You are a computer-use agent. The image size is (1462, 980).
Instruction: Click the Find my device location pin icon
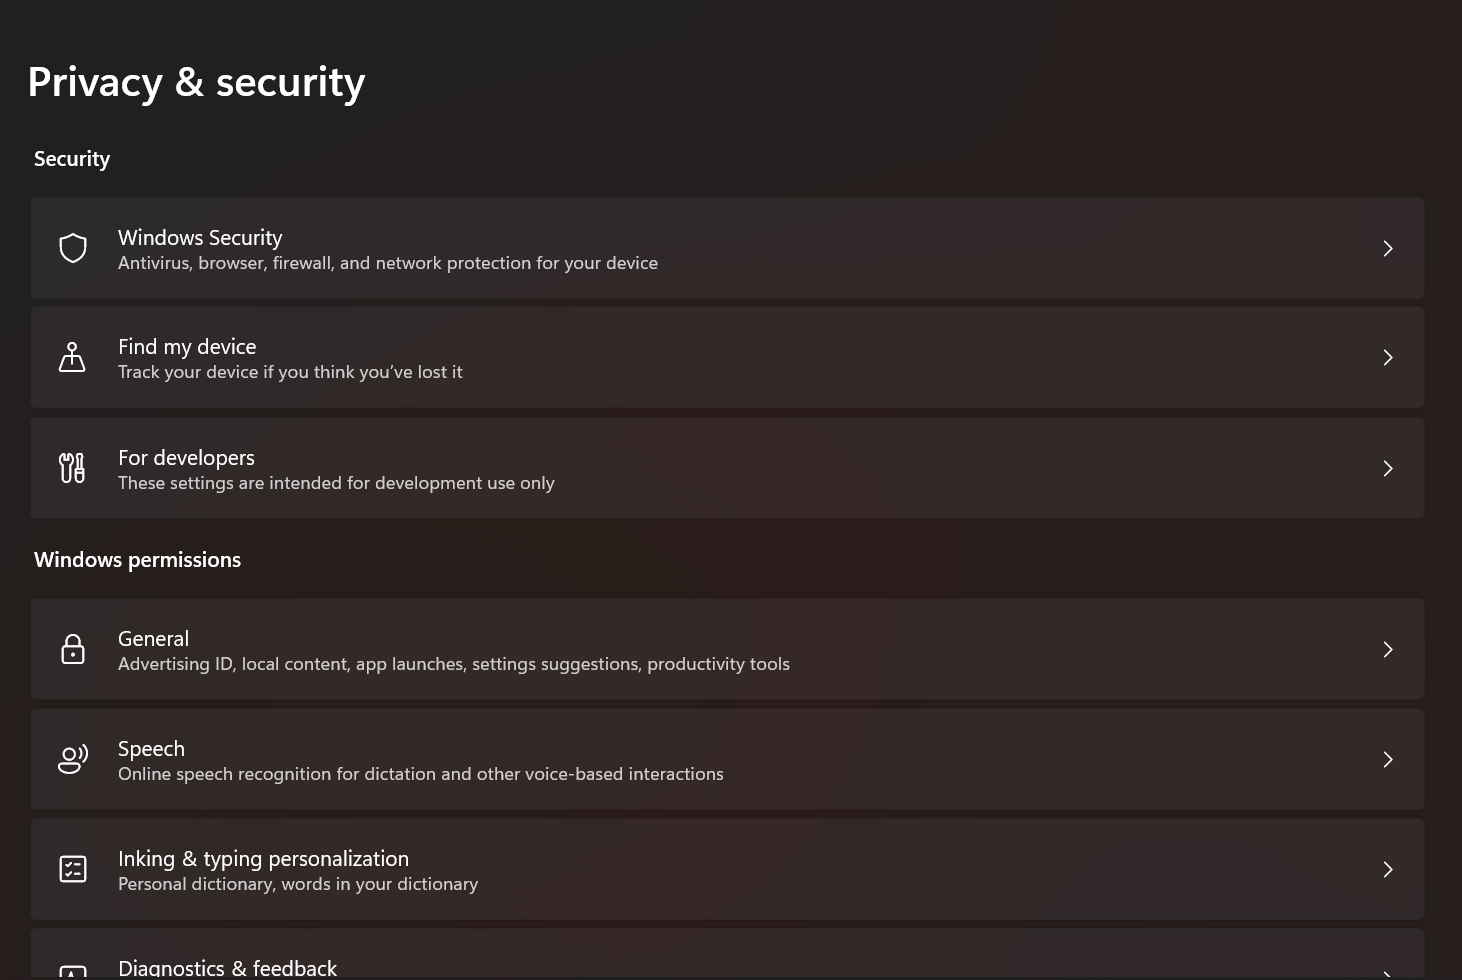pos(73,357)
